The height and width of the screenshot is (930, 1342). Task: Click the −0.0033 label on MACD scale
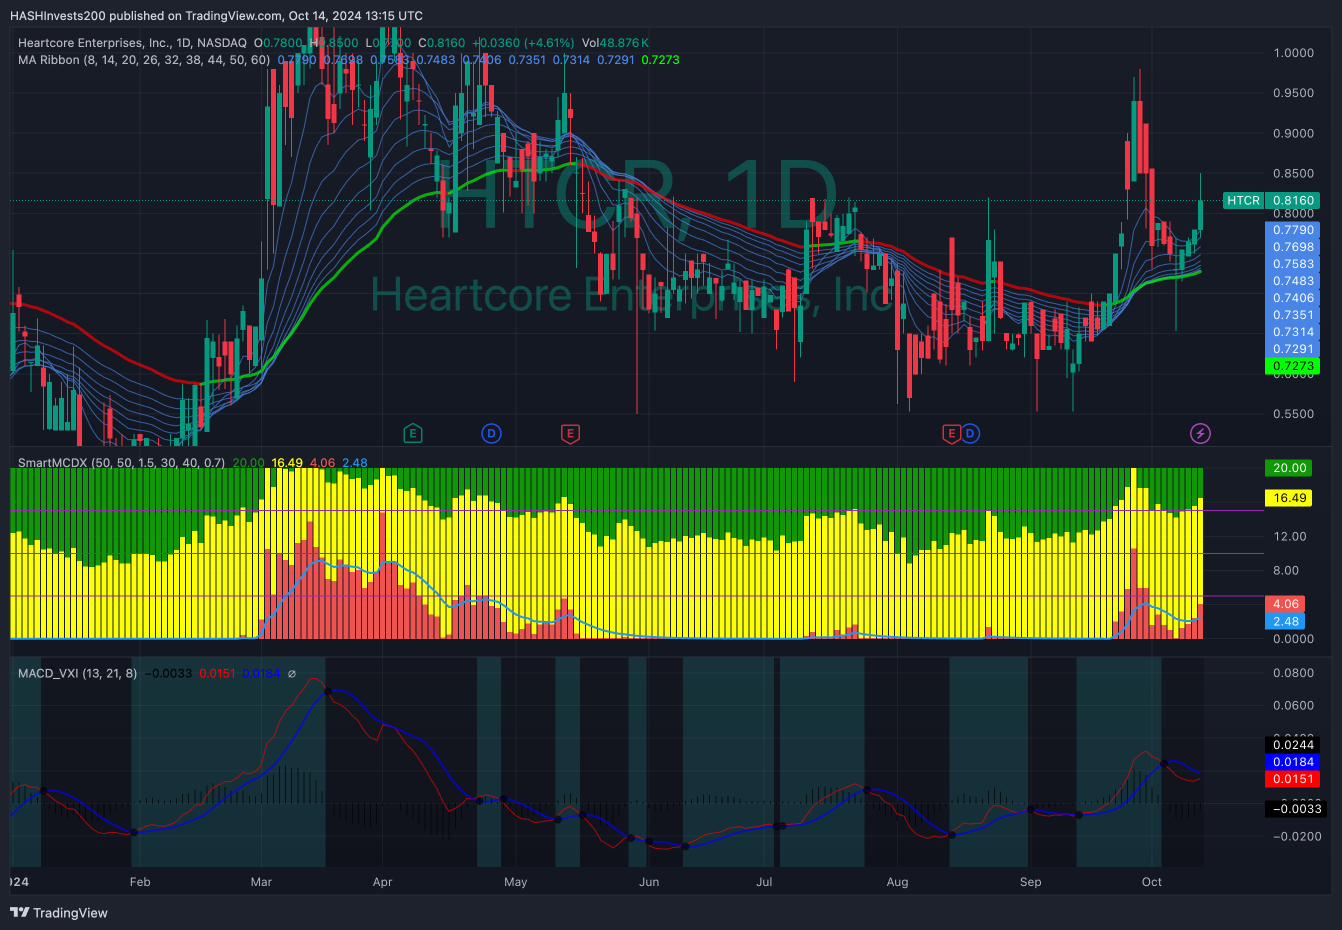click(1295, 809)
